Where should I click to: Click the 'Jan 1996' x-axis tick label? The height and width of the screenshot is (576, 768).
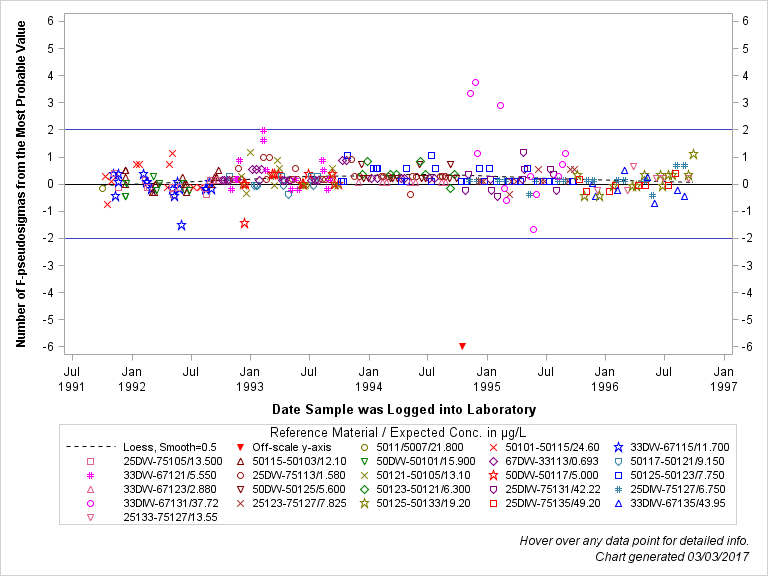tap(605, 379)
